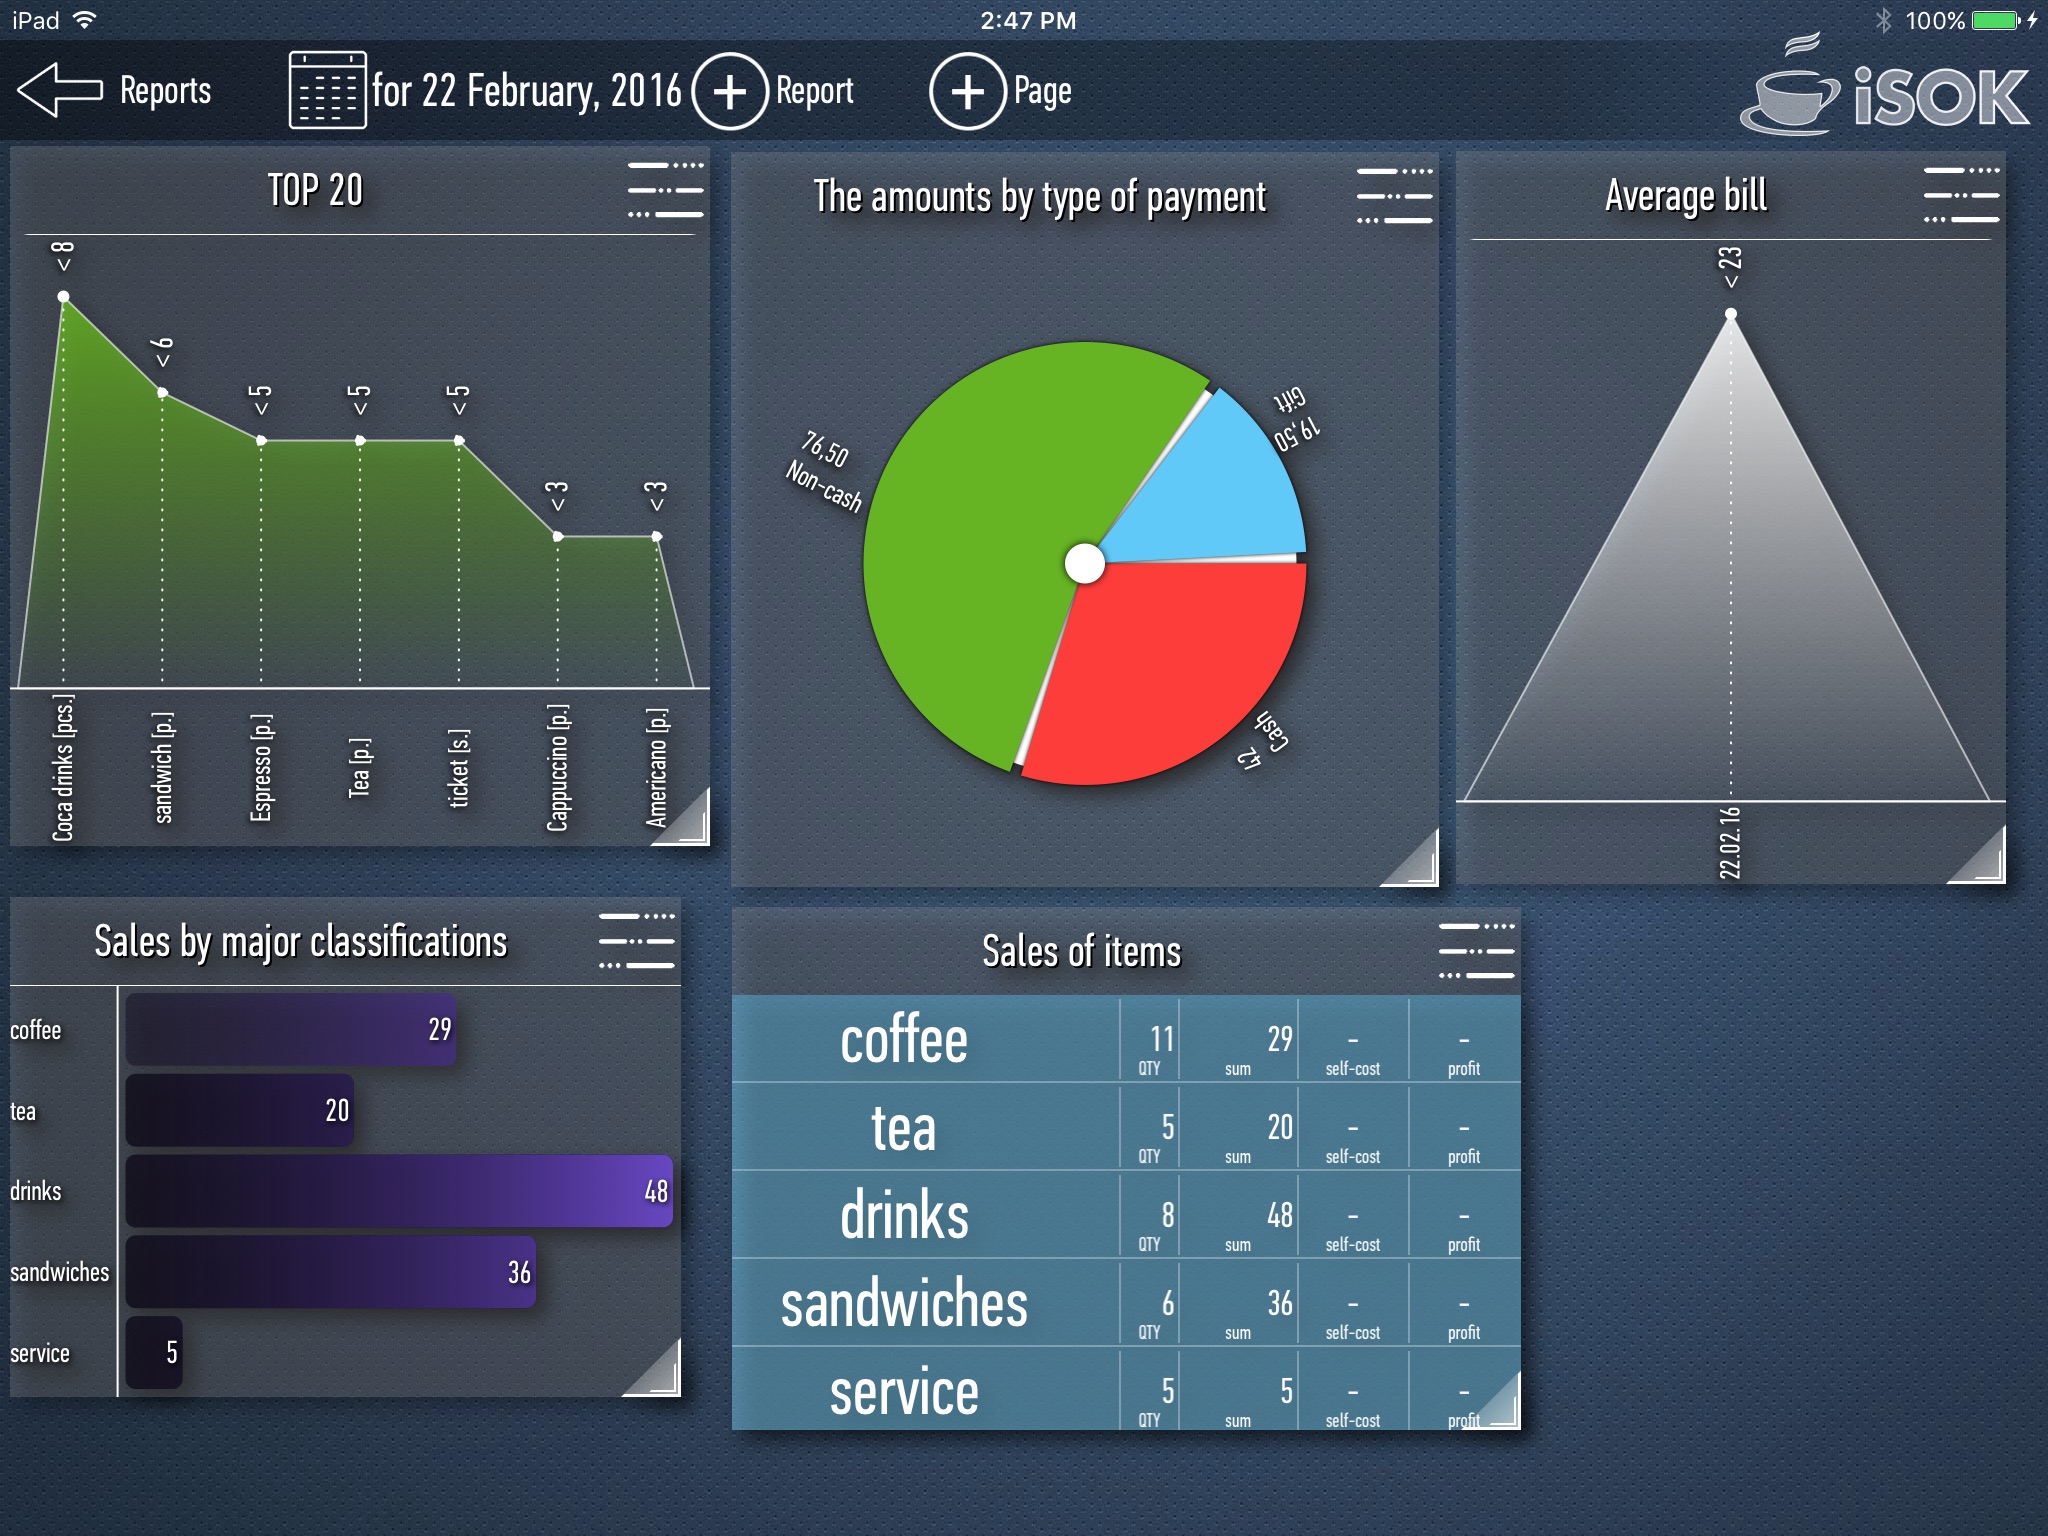Tap the Coca drinks data point
This screenshot has height=1536, width=2048.
click(x=63, y=297)
